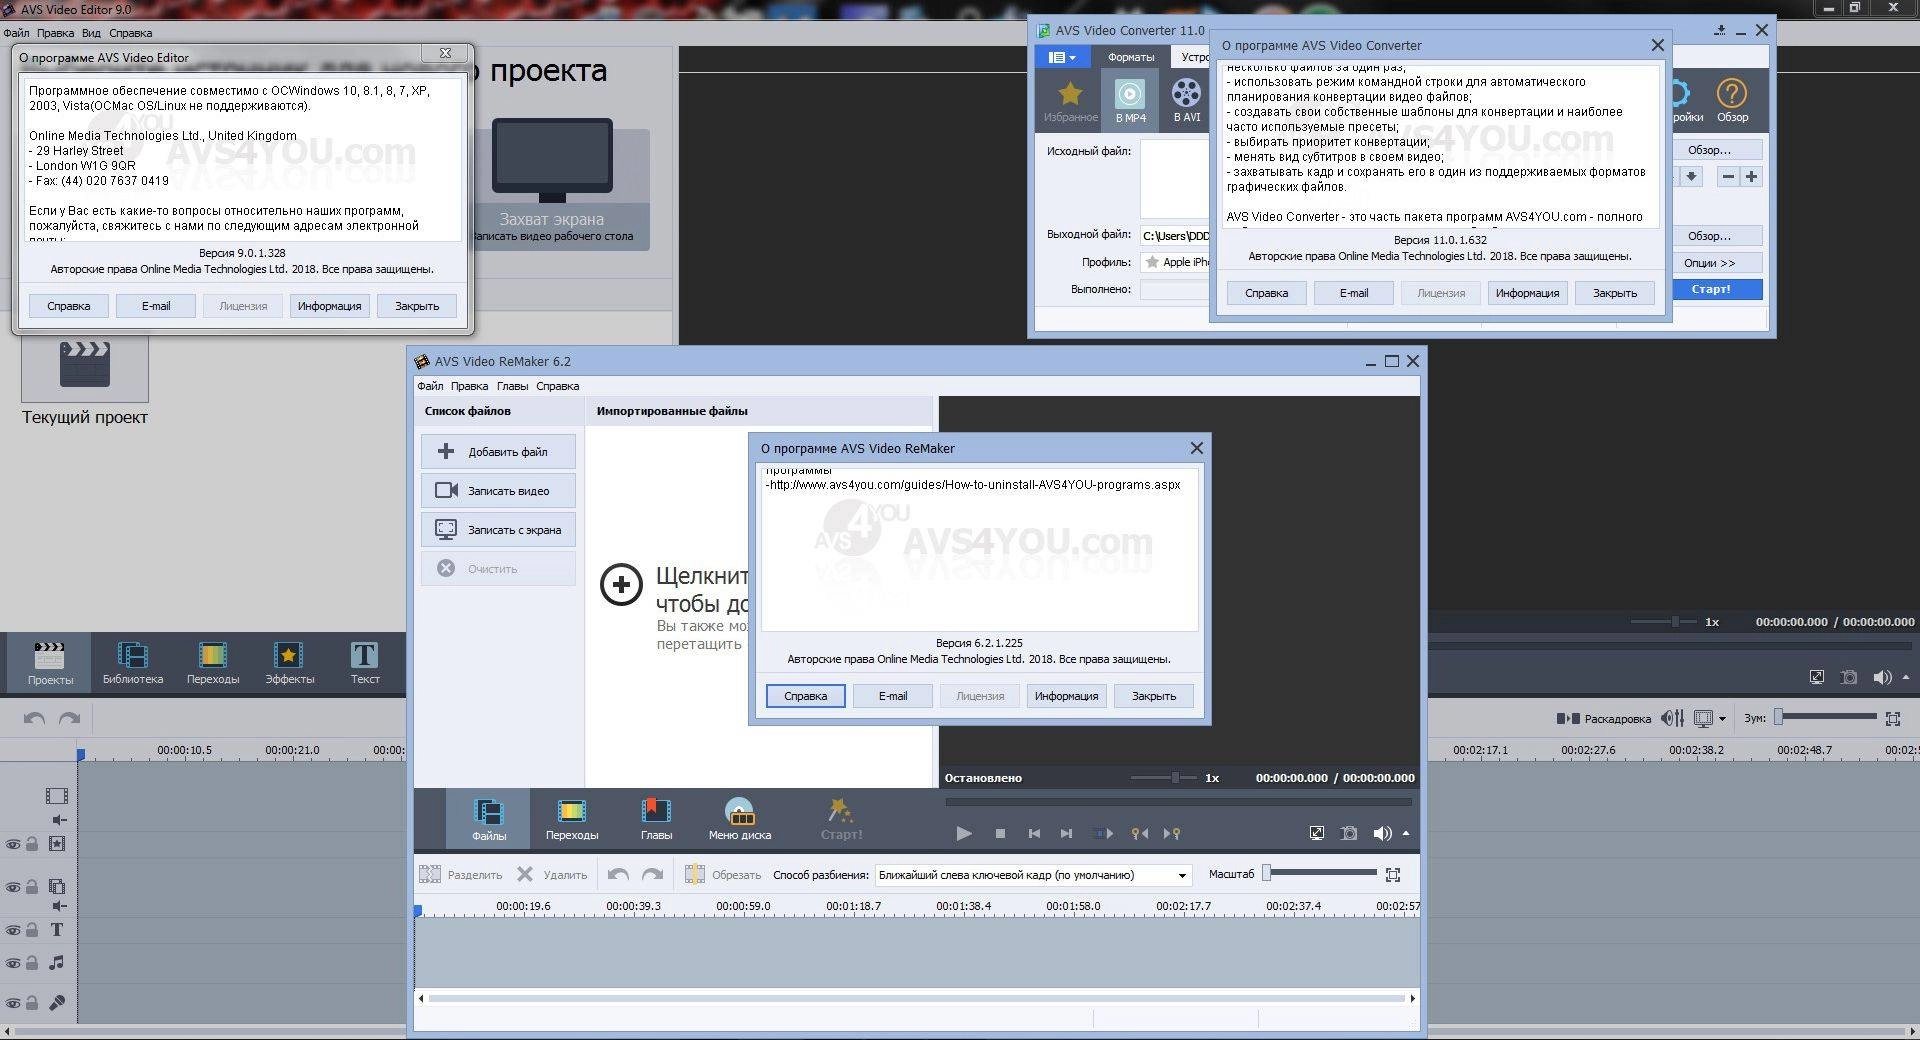Open the Библиотека media library panel
1920x1040 pixels.
(132, 662)
